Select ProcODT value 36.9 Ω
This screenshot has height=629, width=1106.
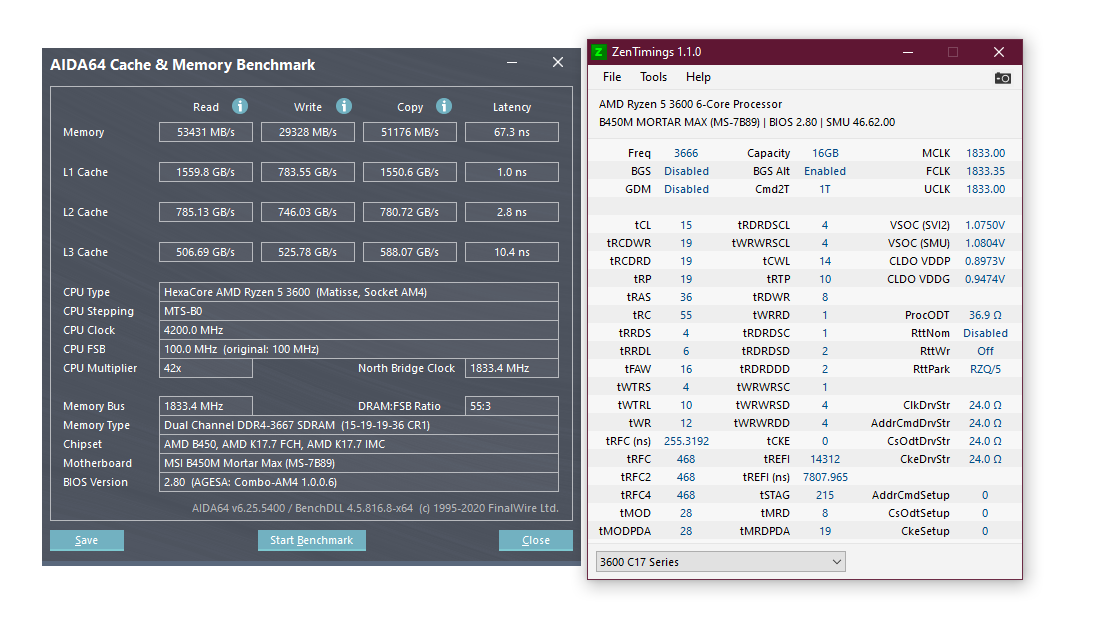click(985, 315)
